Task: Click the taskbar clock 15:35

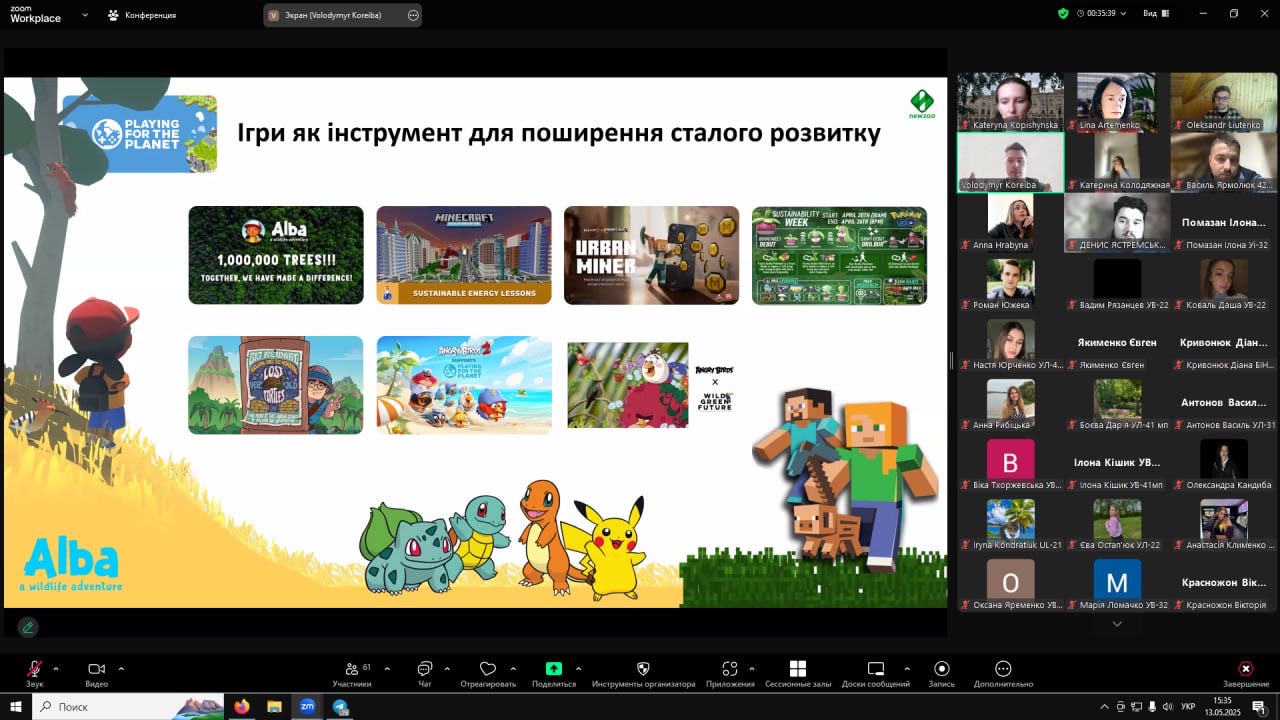Action: [x=1222, y=700]
